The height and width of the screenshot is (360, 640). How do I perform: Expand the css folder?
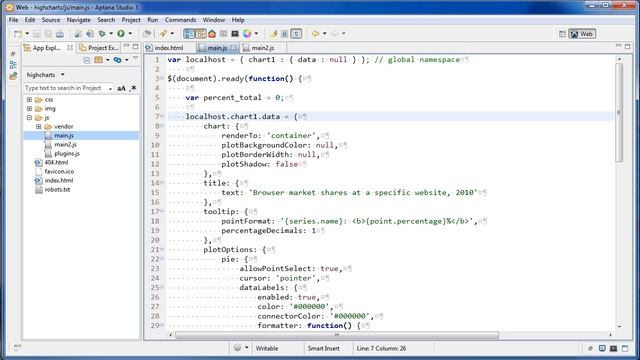29,100
